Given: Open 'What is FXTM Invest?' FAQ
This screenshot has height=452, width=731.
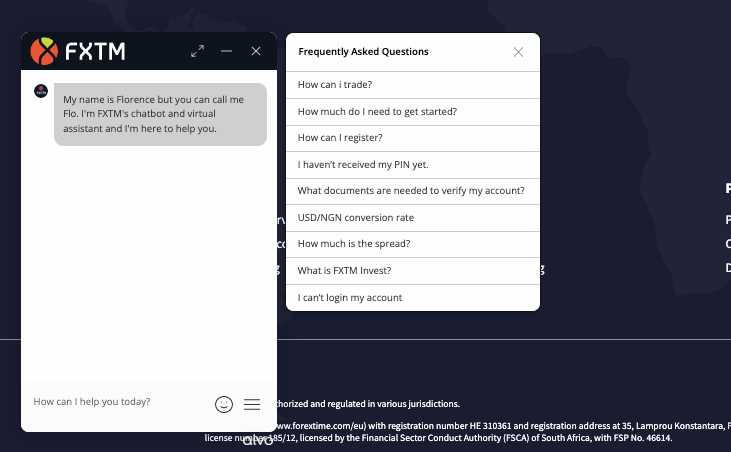Looking at the screenshot, I should coord(413,271).
